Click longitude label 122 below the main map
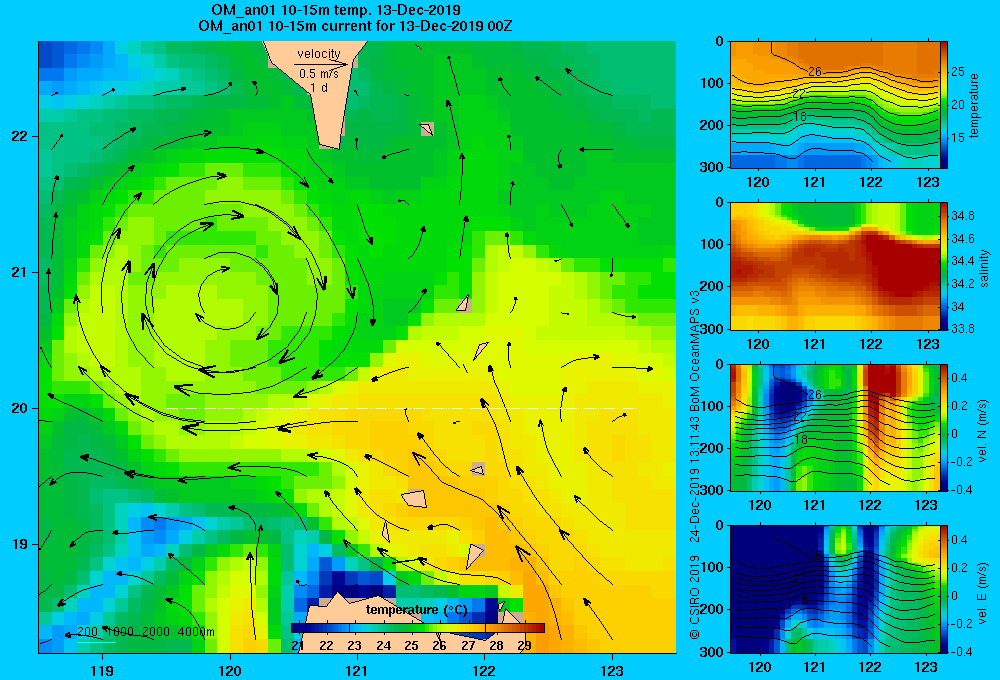The height and width of the screenshot is (680, 1000). (485, 670)
